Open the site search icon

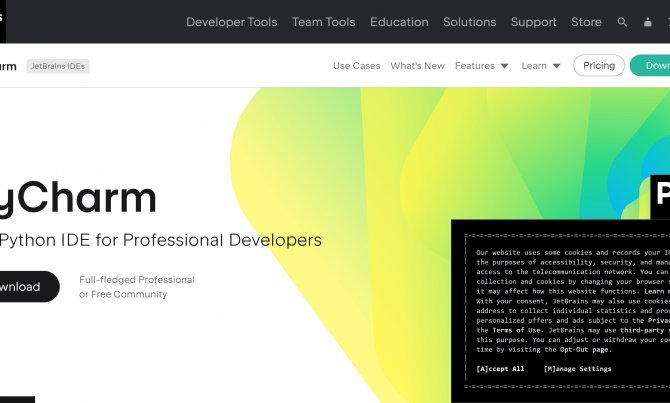[622, 22]
